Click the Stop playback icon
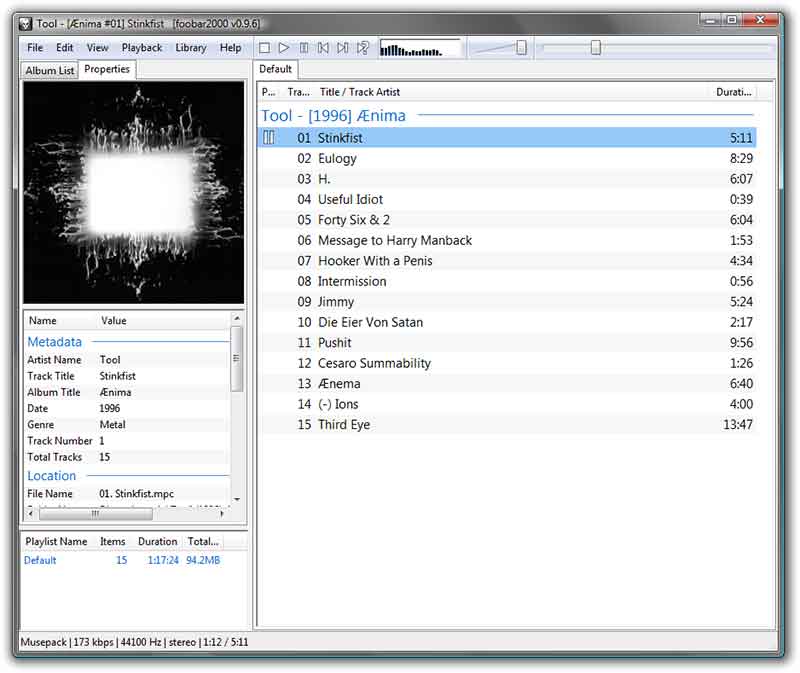Viewport: 800px width, 673px height. point(264,47)
